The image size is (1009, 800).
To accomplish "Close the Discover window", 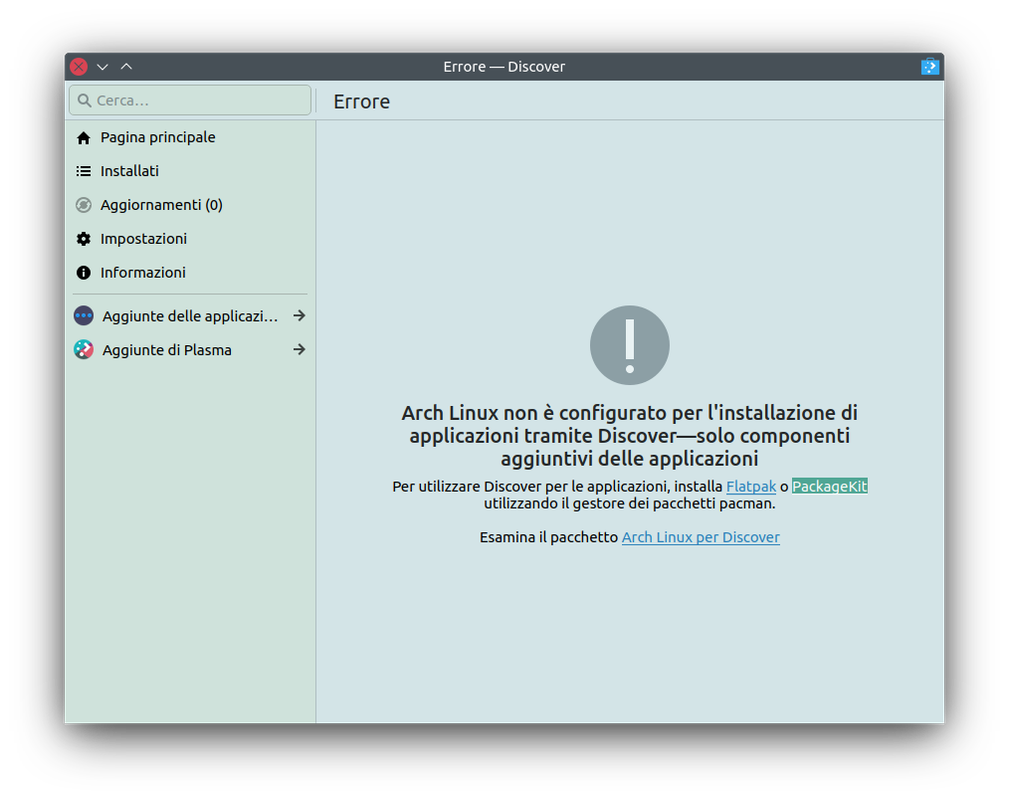I will coord(79,66).
